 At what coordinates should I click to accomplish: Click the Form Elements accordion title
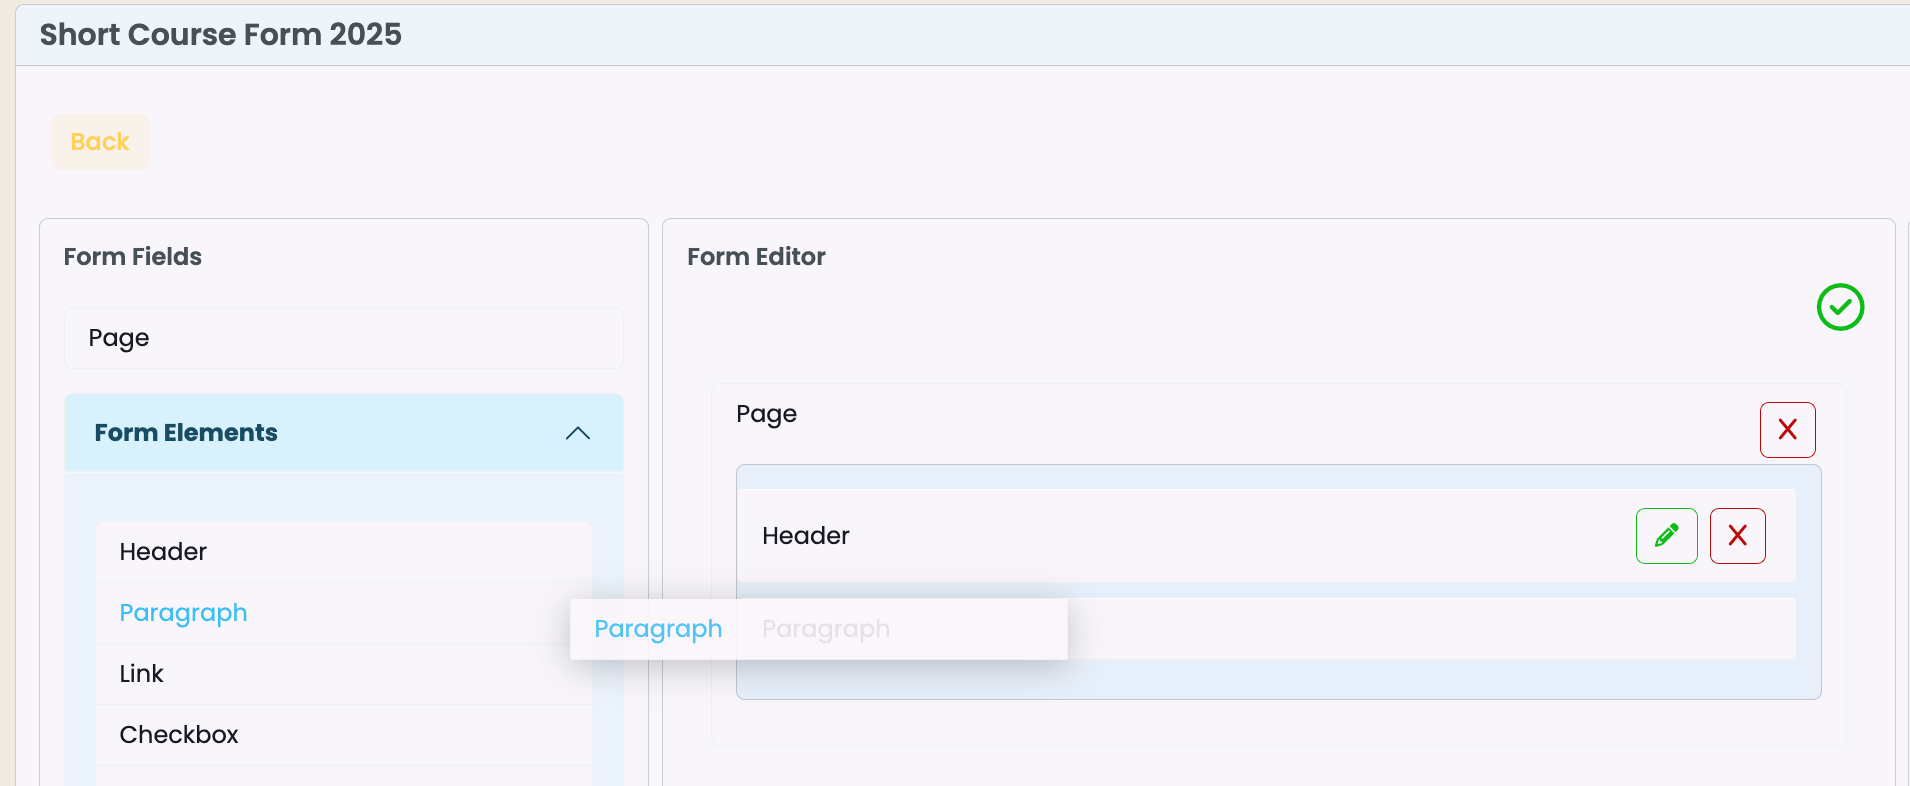click(x=186, y=433)
